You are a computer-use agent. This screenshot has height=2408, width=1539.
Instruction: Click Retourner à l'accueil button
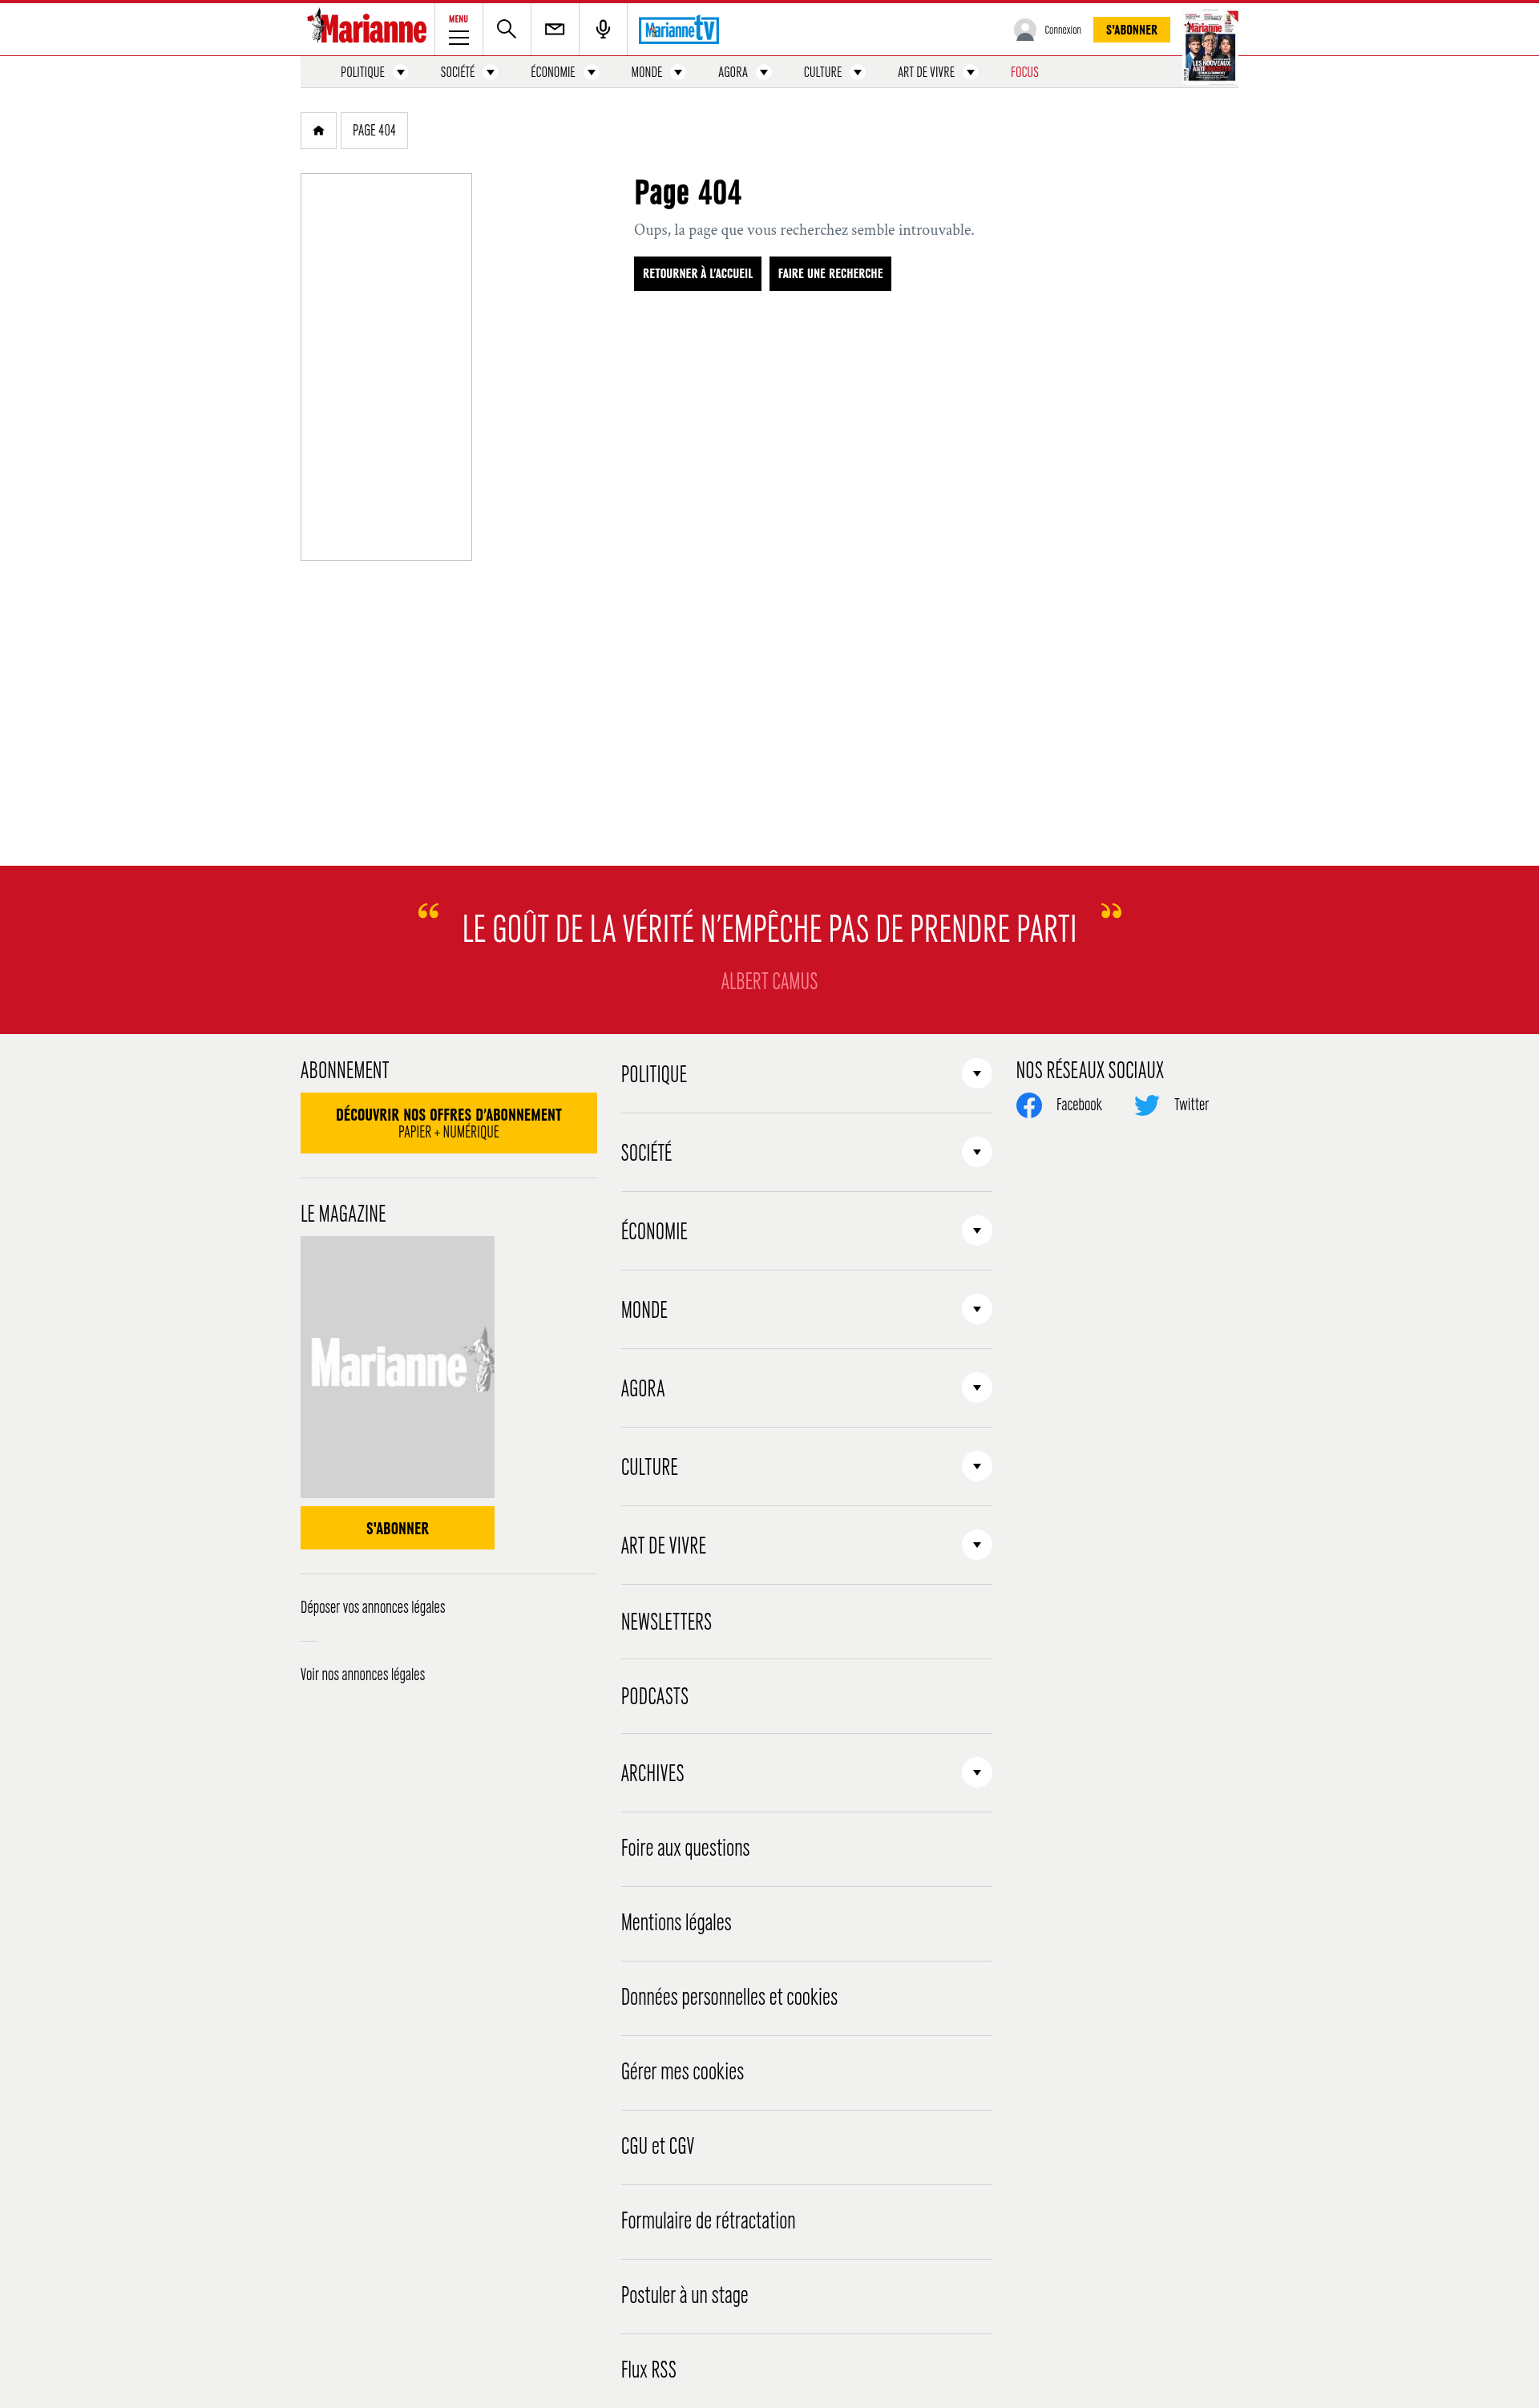click(x=697, y=274)
